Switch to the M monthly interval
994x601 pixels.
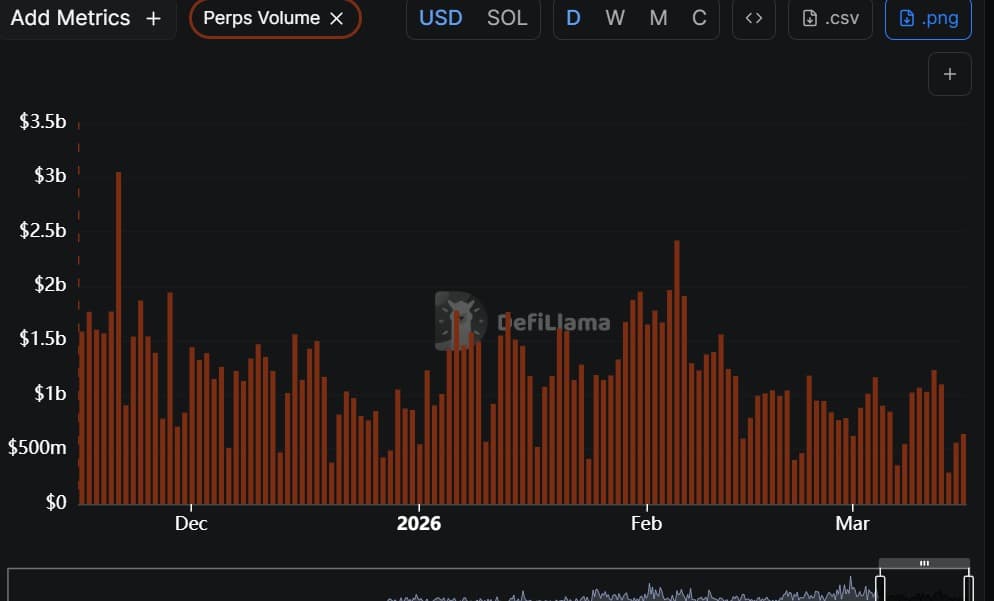(656, 17)
